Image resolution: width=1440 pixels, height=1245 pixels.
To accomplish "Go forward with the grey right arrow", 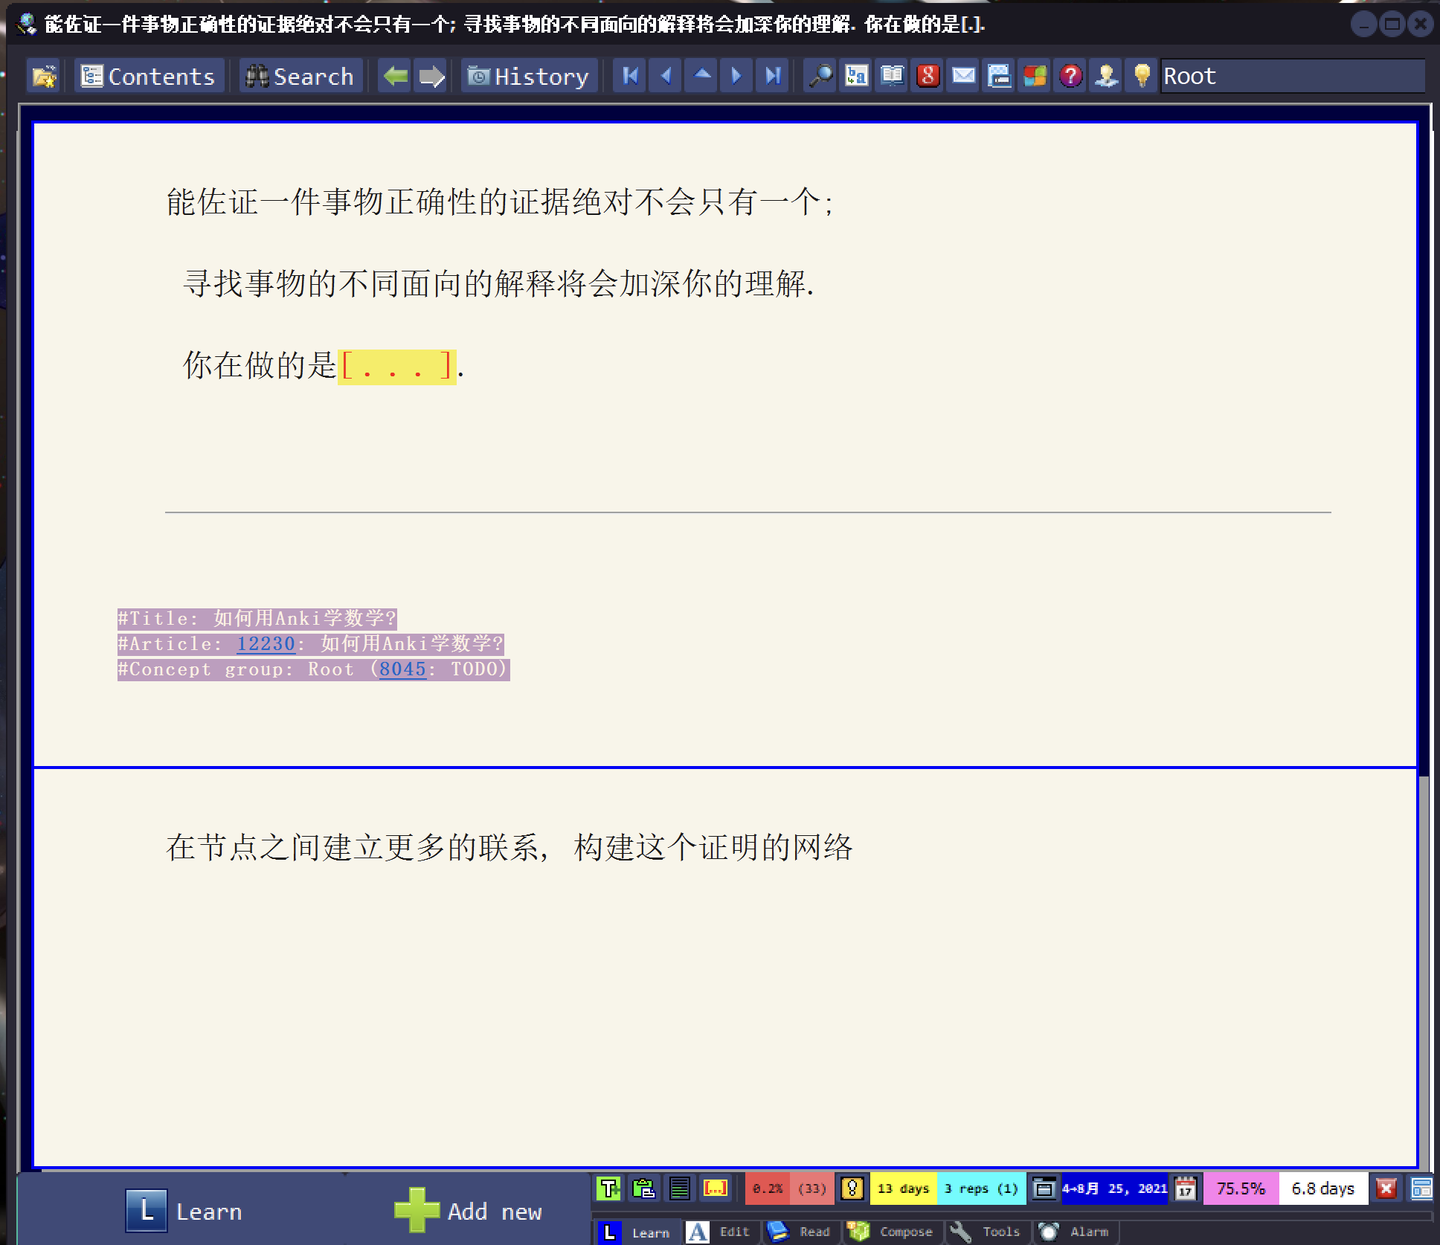I will tap(432, 76).
